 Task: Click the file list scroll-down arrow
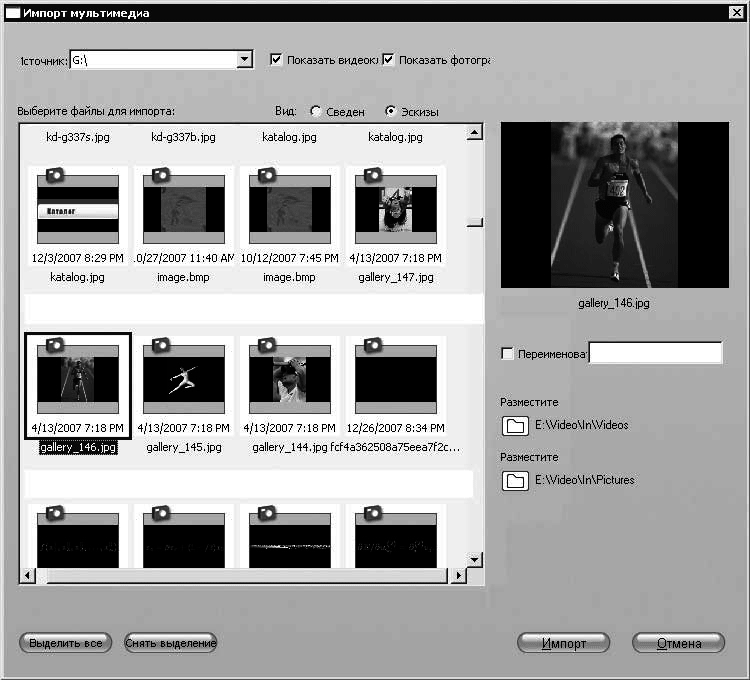click(474, 559)
